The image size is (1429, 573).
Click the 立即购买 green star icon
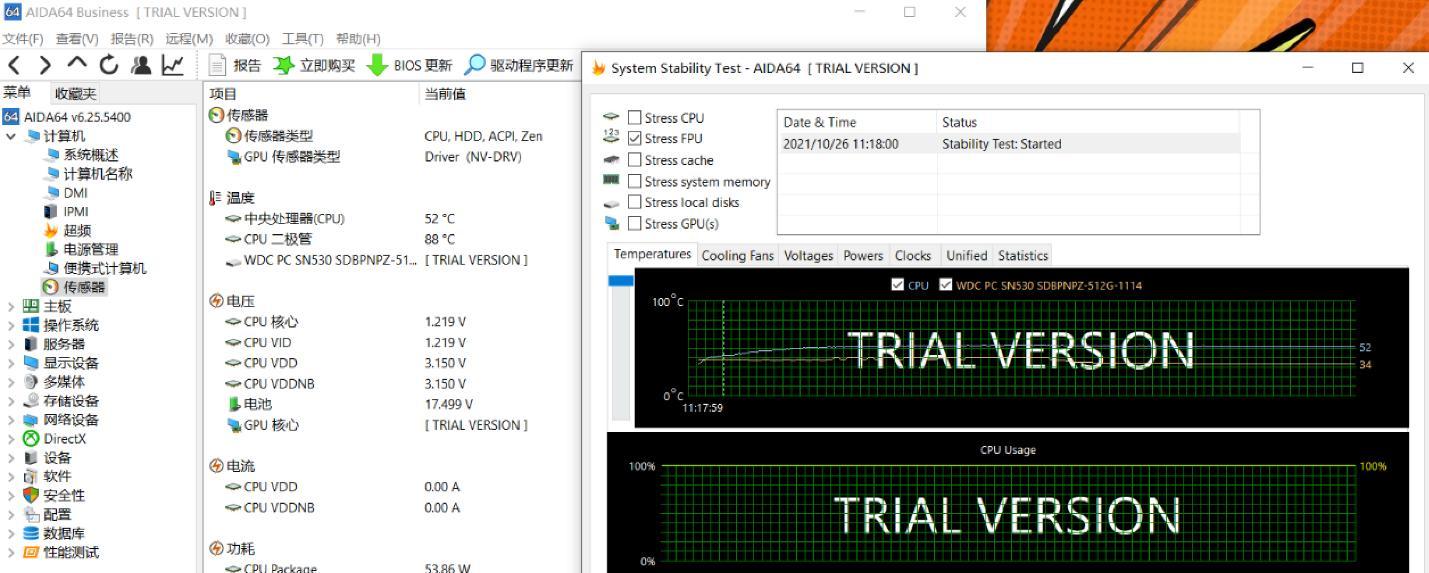284,66
